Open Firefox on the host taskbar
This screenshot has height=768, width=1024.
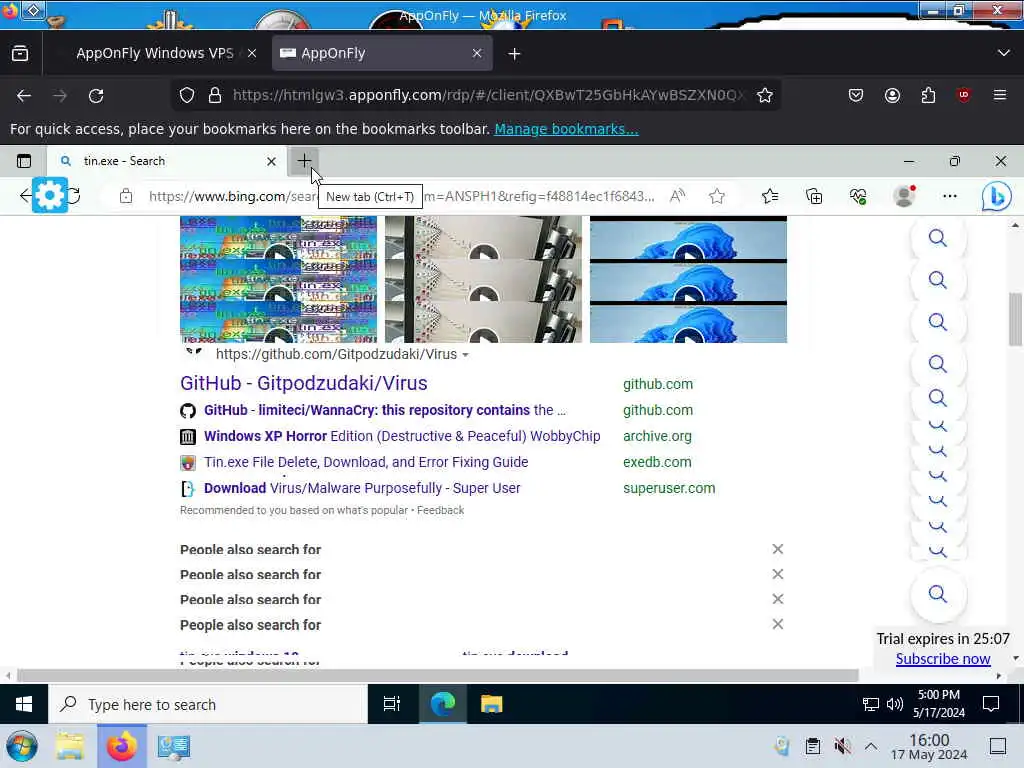click(x=121, y=746)
